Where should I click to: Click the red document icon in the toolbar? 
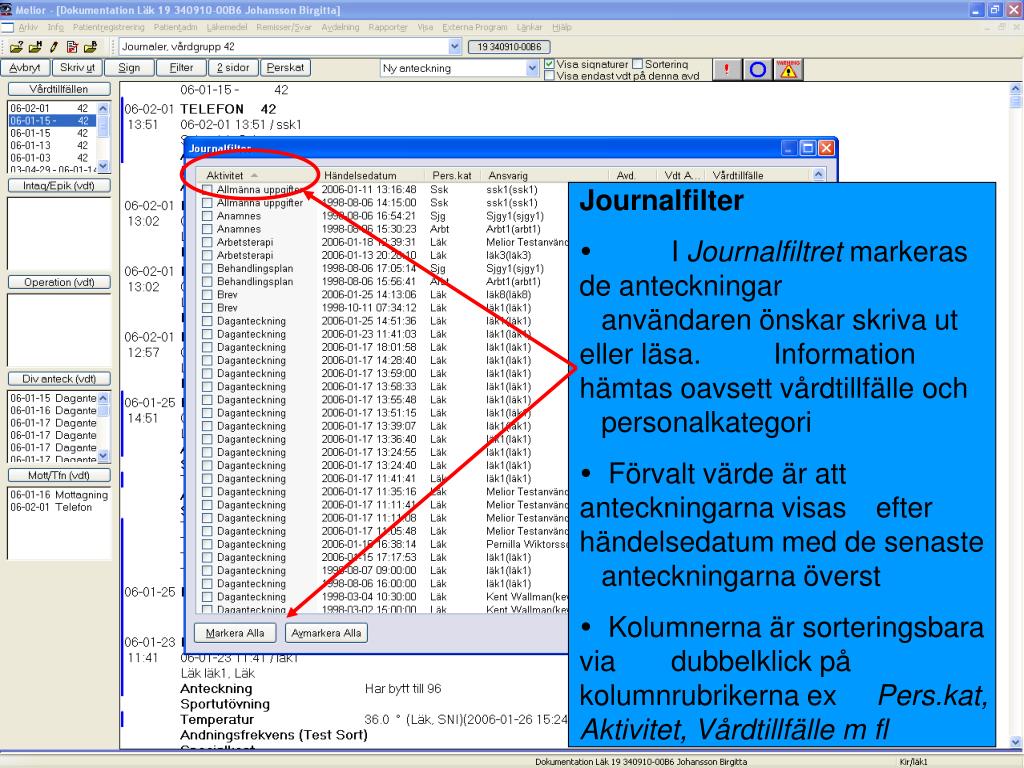tap(72, 47)
